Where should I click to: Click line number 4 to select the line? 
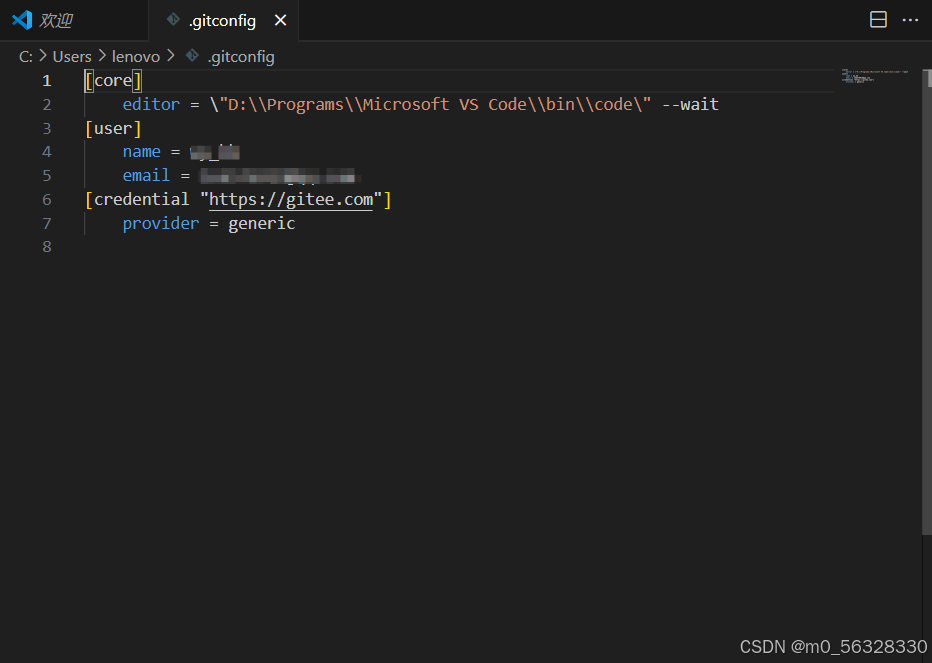click(46, 151)
